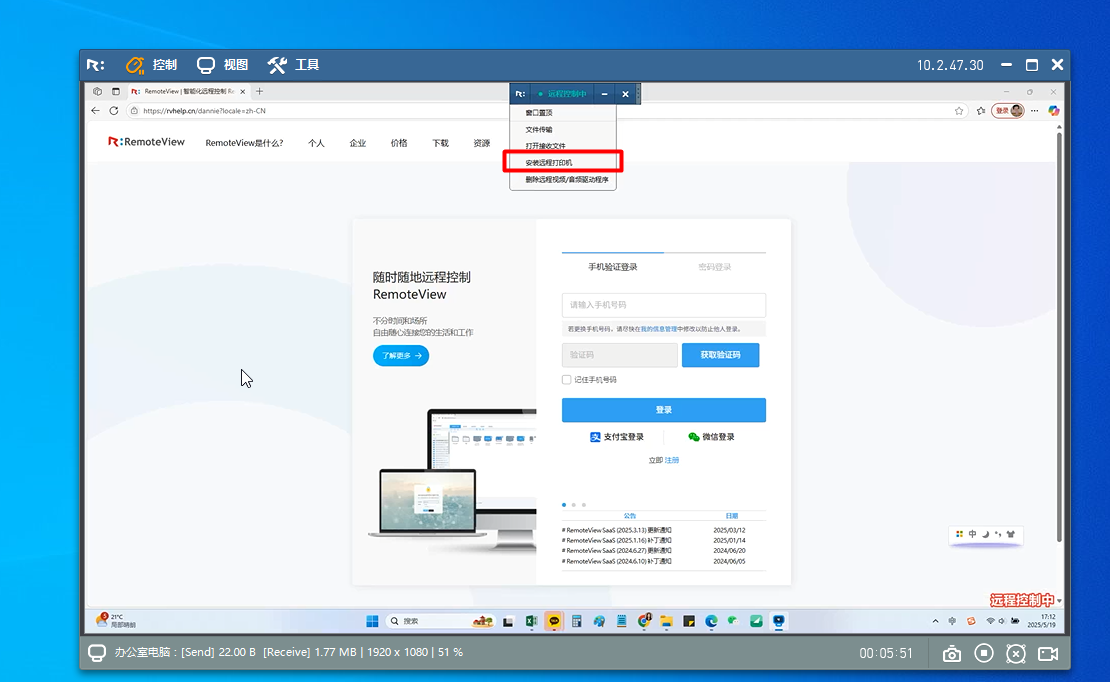
Task: Close the RemoteView browser tab
Action: point(242,91)
